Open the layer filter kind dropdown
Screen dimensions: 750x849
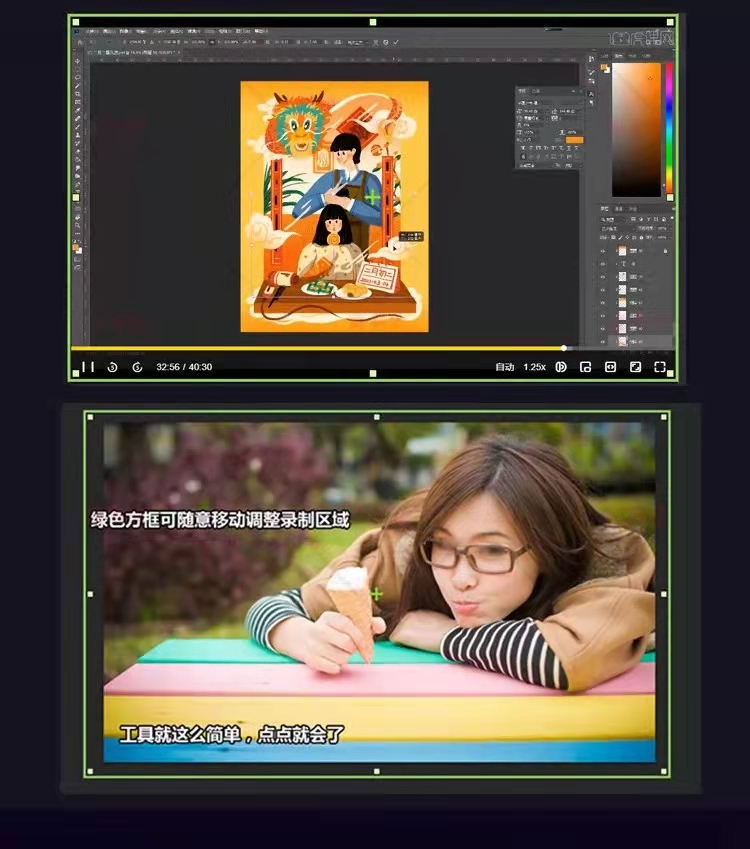[612, 219]
